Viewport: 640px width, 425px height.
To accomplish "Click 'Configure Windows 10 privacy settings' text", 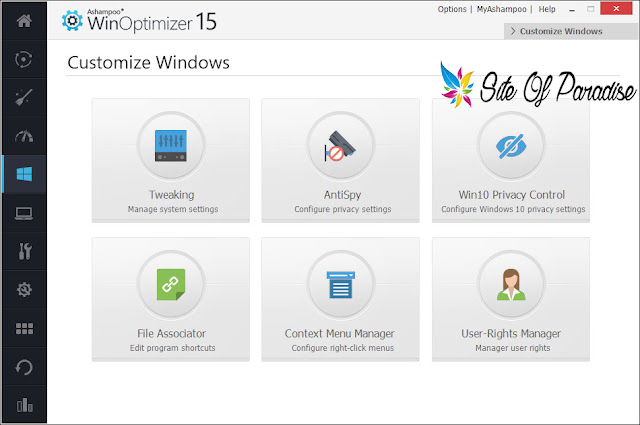I will [x=513, y=209].
